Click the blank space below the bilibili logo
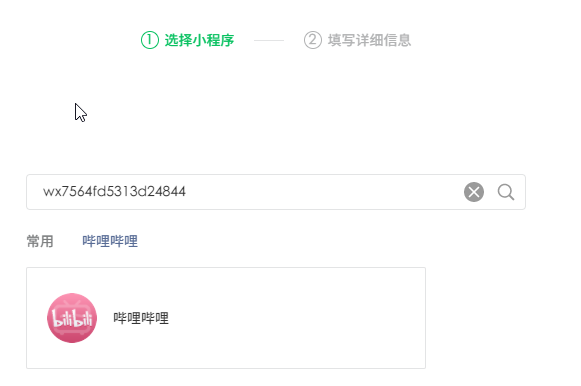The width and height of the screenshot is (581, 386). [x=72, y=356]
